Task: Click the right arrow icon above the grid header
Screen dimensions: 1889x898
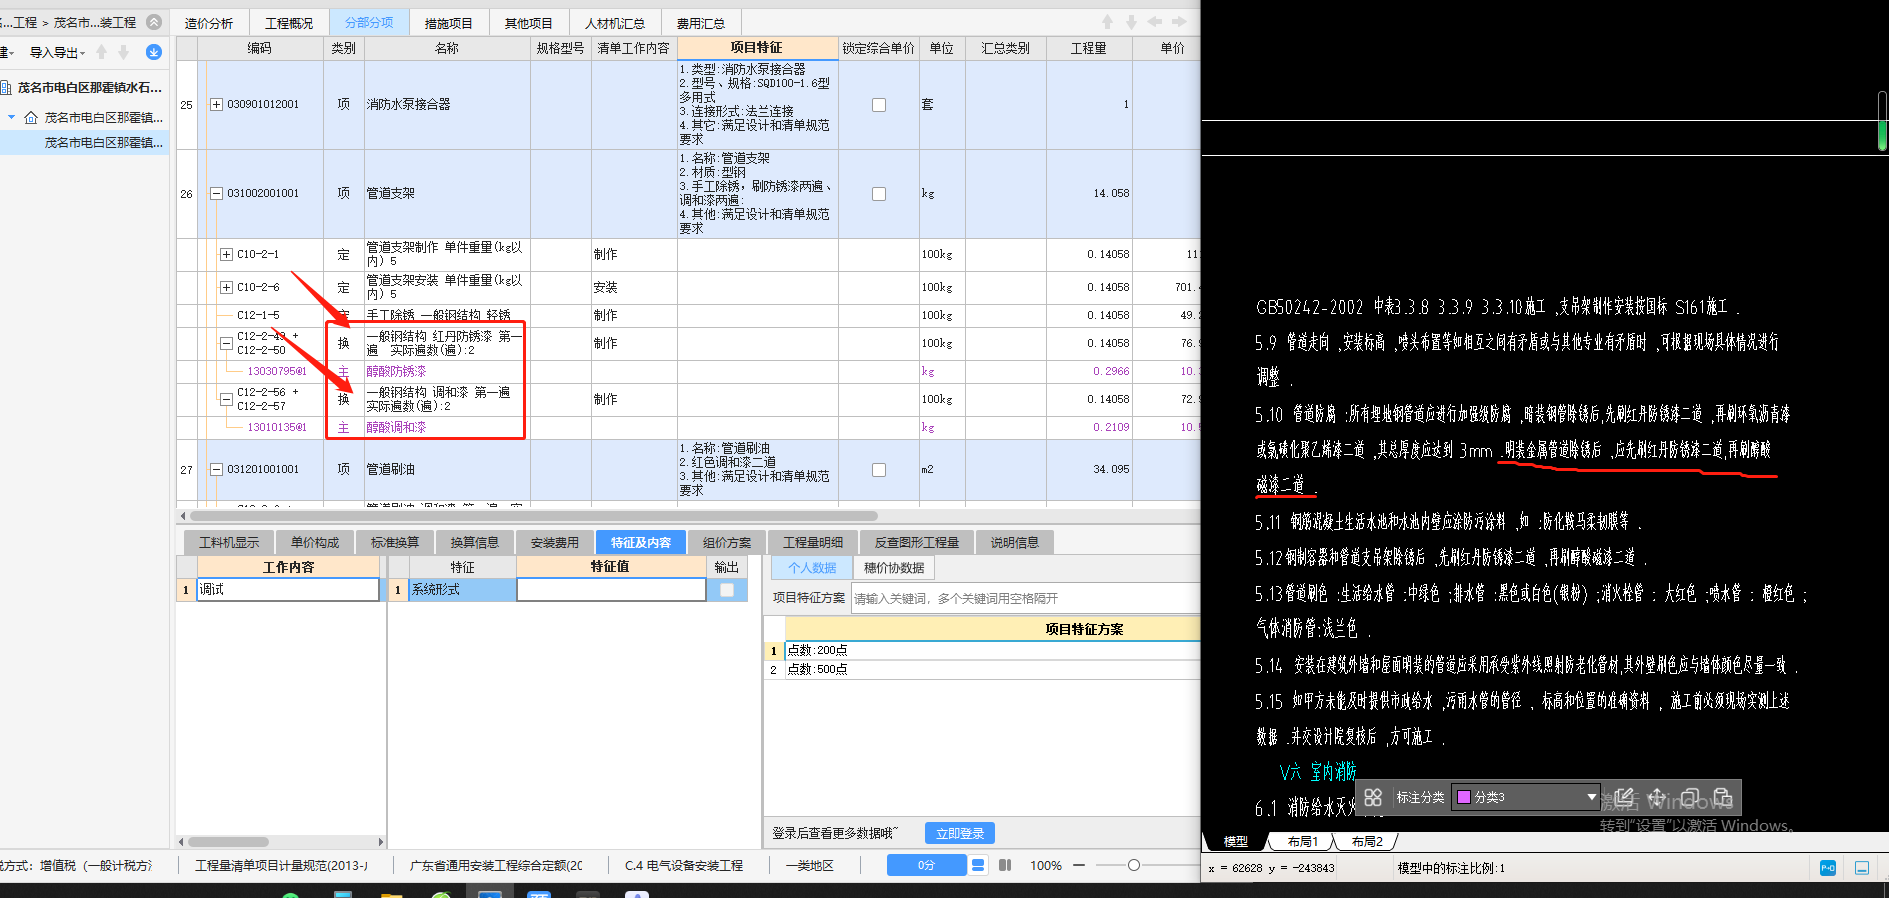Action: click(1180, 22)
